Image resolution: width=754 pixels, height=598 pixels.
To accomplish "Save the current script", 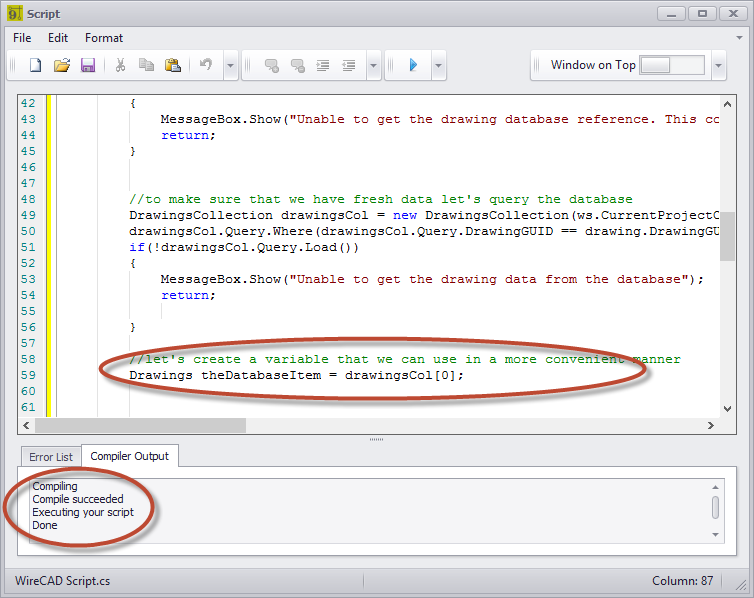I will tap(88, 65).
